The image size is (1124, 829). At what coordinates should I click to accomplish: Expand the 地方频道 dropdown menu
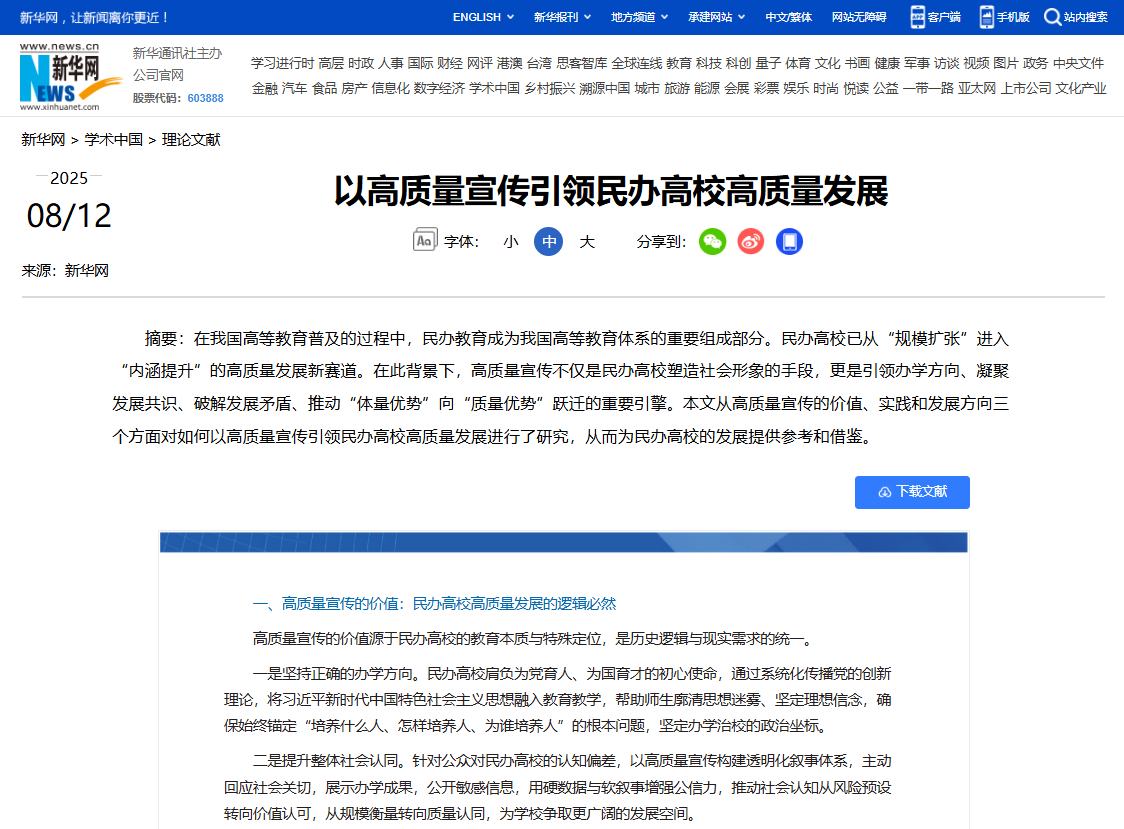[x=639, y=17]
